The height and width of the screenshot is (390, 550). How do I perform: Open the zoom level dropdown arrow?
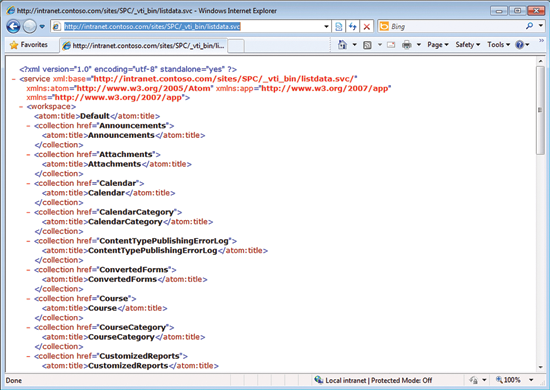(x=531, y=380)
